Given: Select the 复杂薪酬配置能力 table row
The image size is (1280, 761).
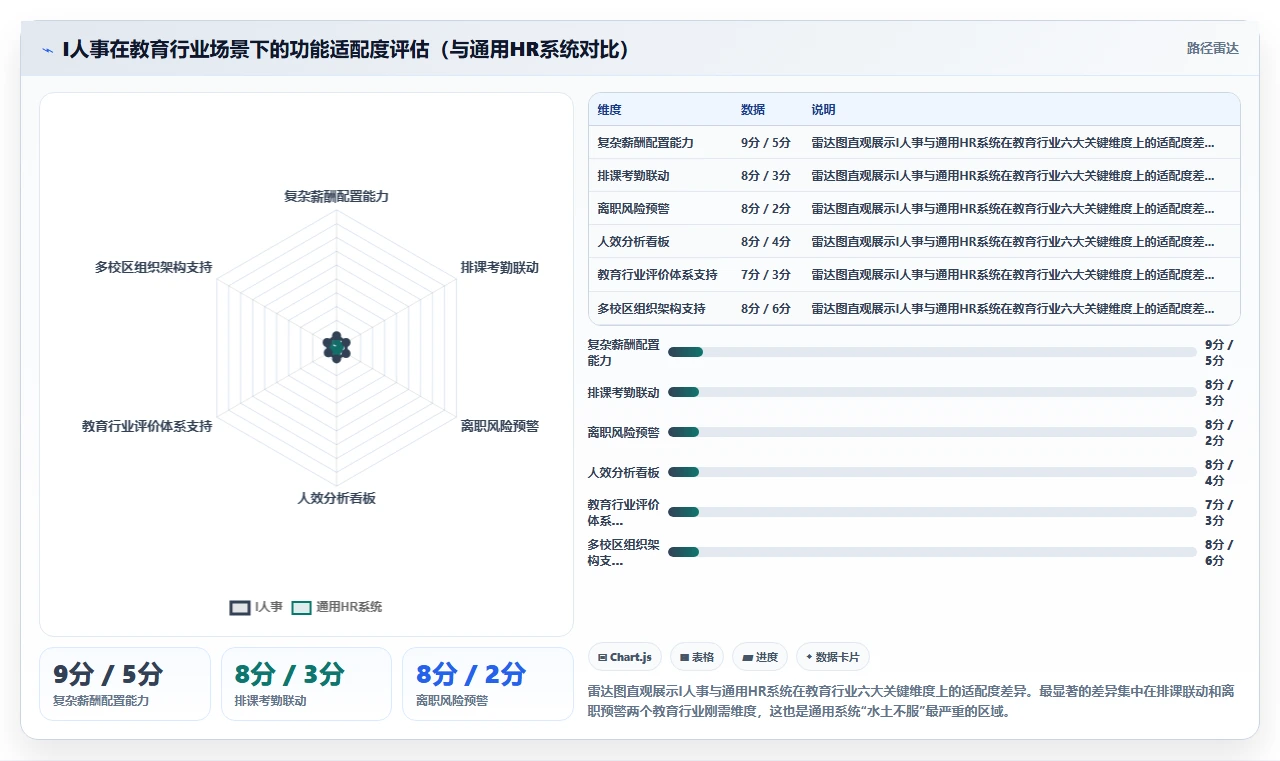Looking at the screenshot, I should (914, 143).
